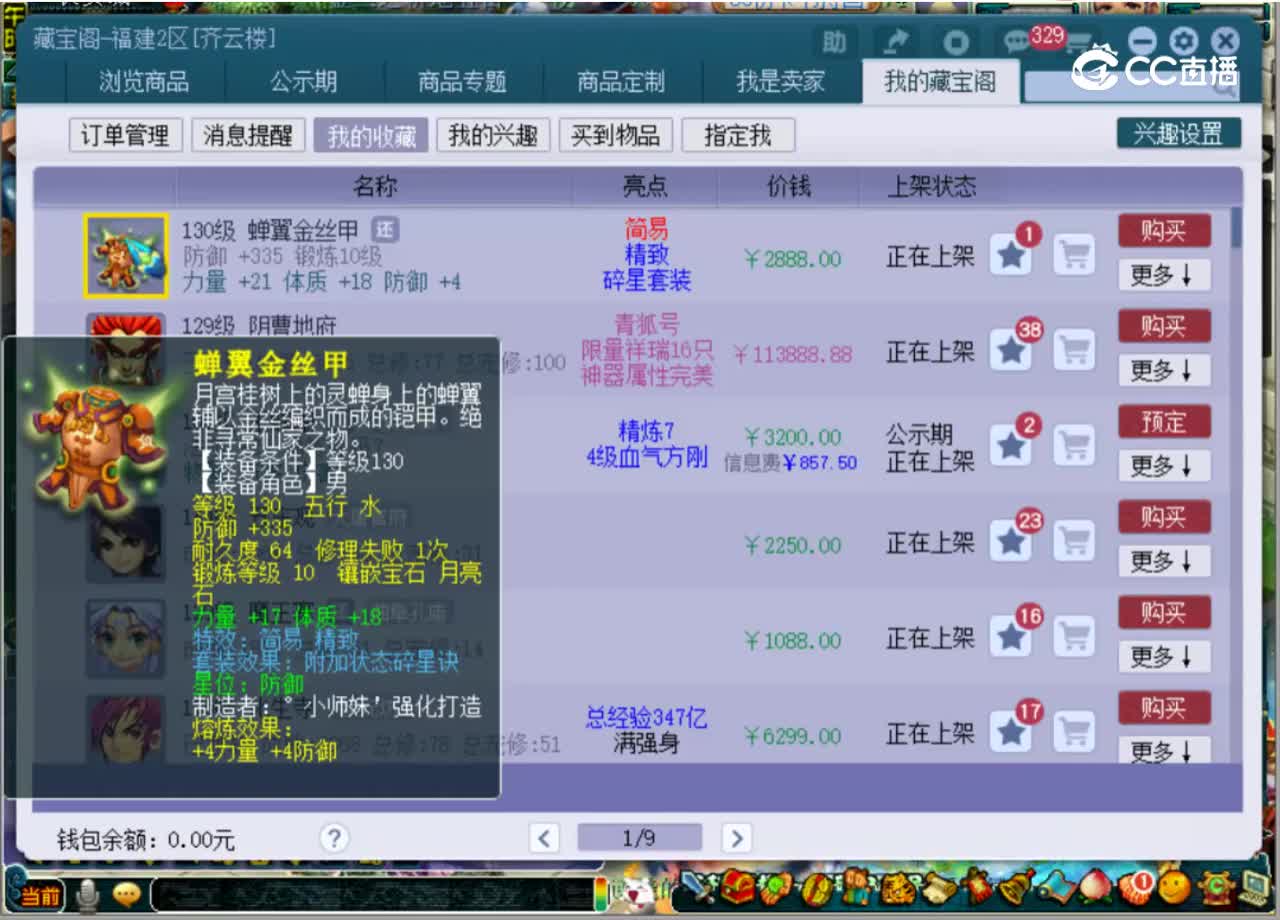Expand 更多 menu for the ¥6299.00 listing

[1164, 750]
